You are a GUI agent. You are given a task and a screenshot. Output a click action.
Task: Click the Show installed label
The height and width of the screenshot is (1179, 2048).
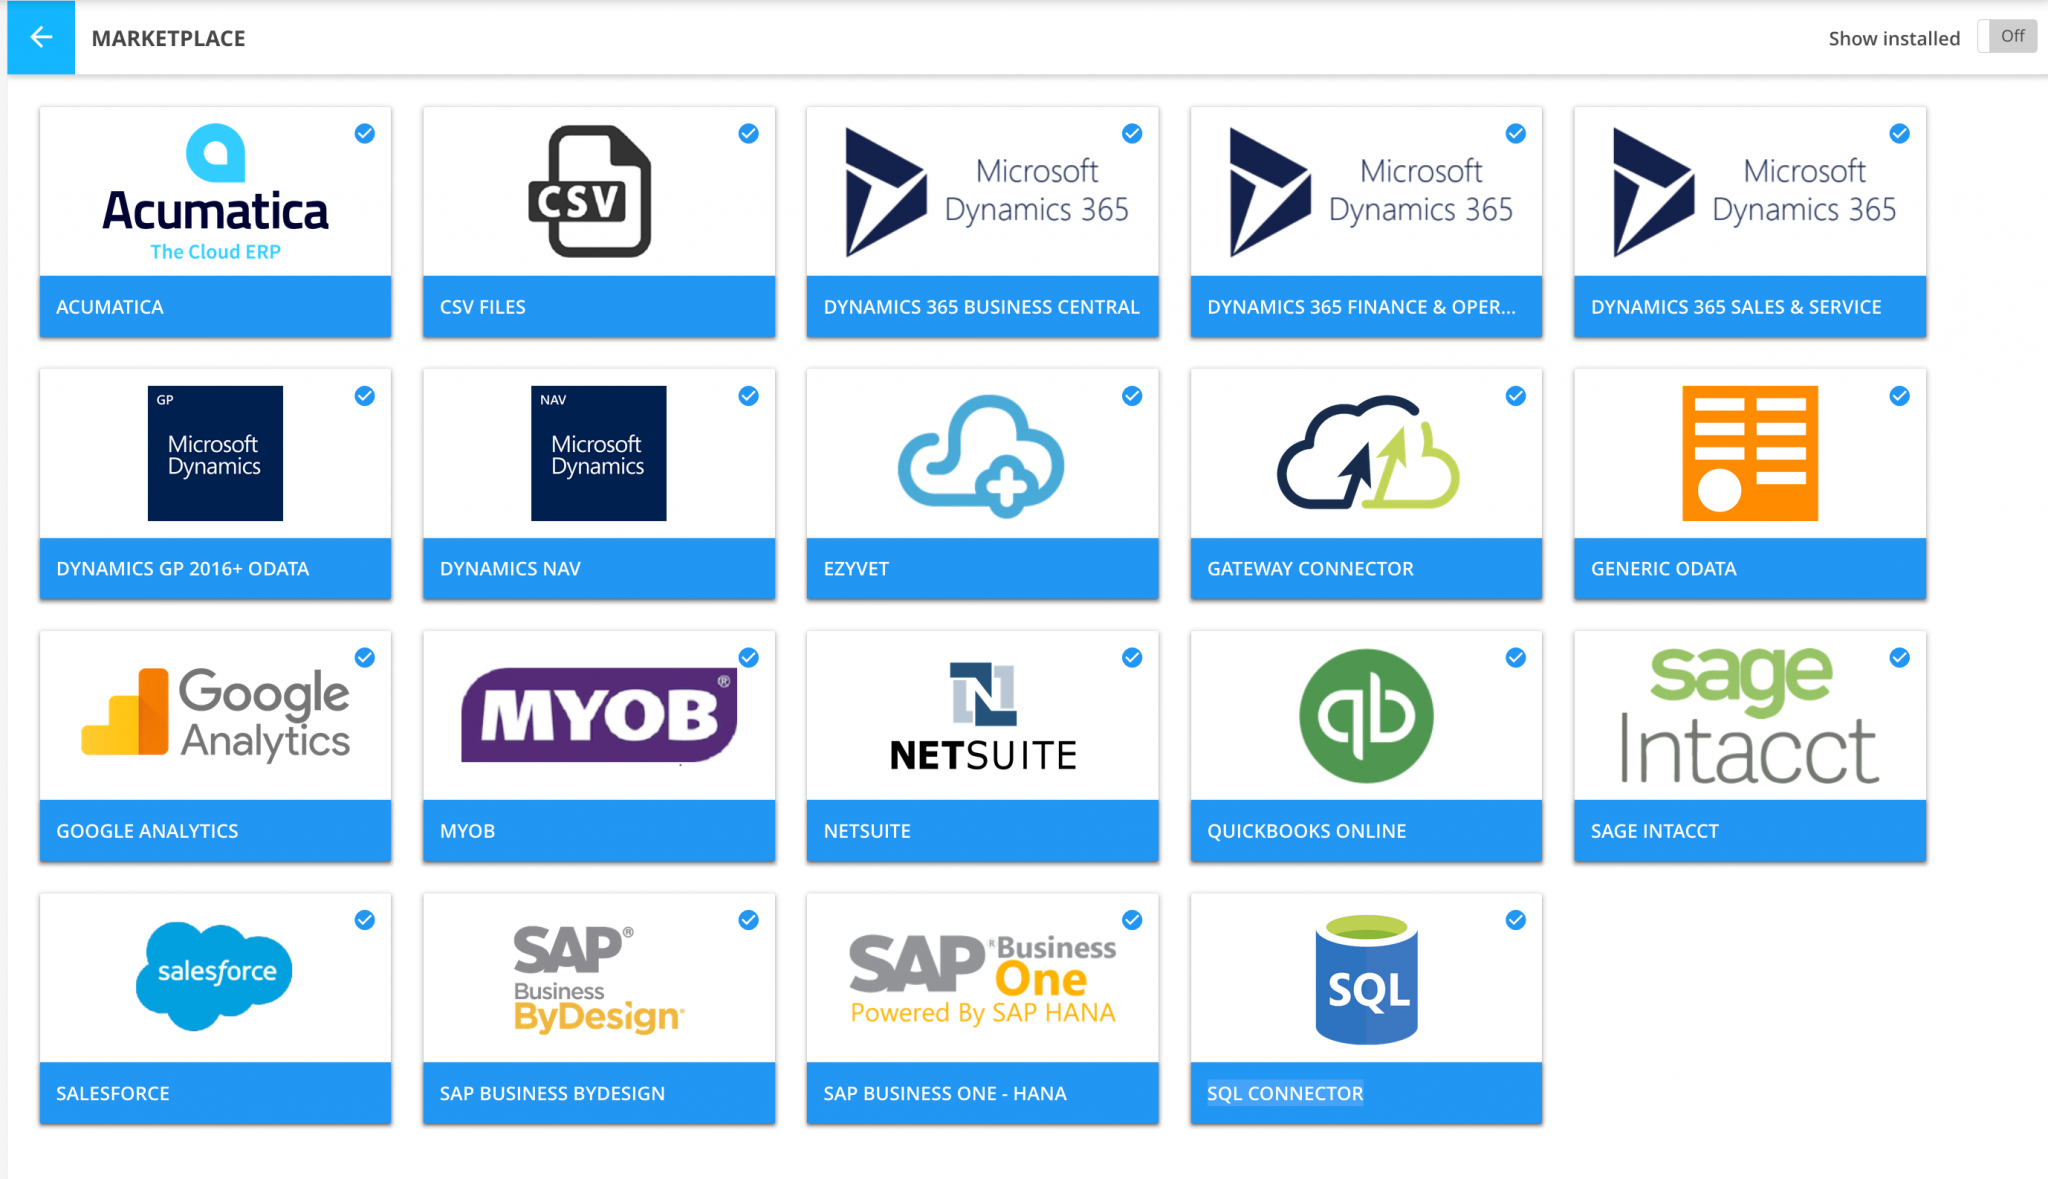click(x=1894, y=38)
